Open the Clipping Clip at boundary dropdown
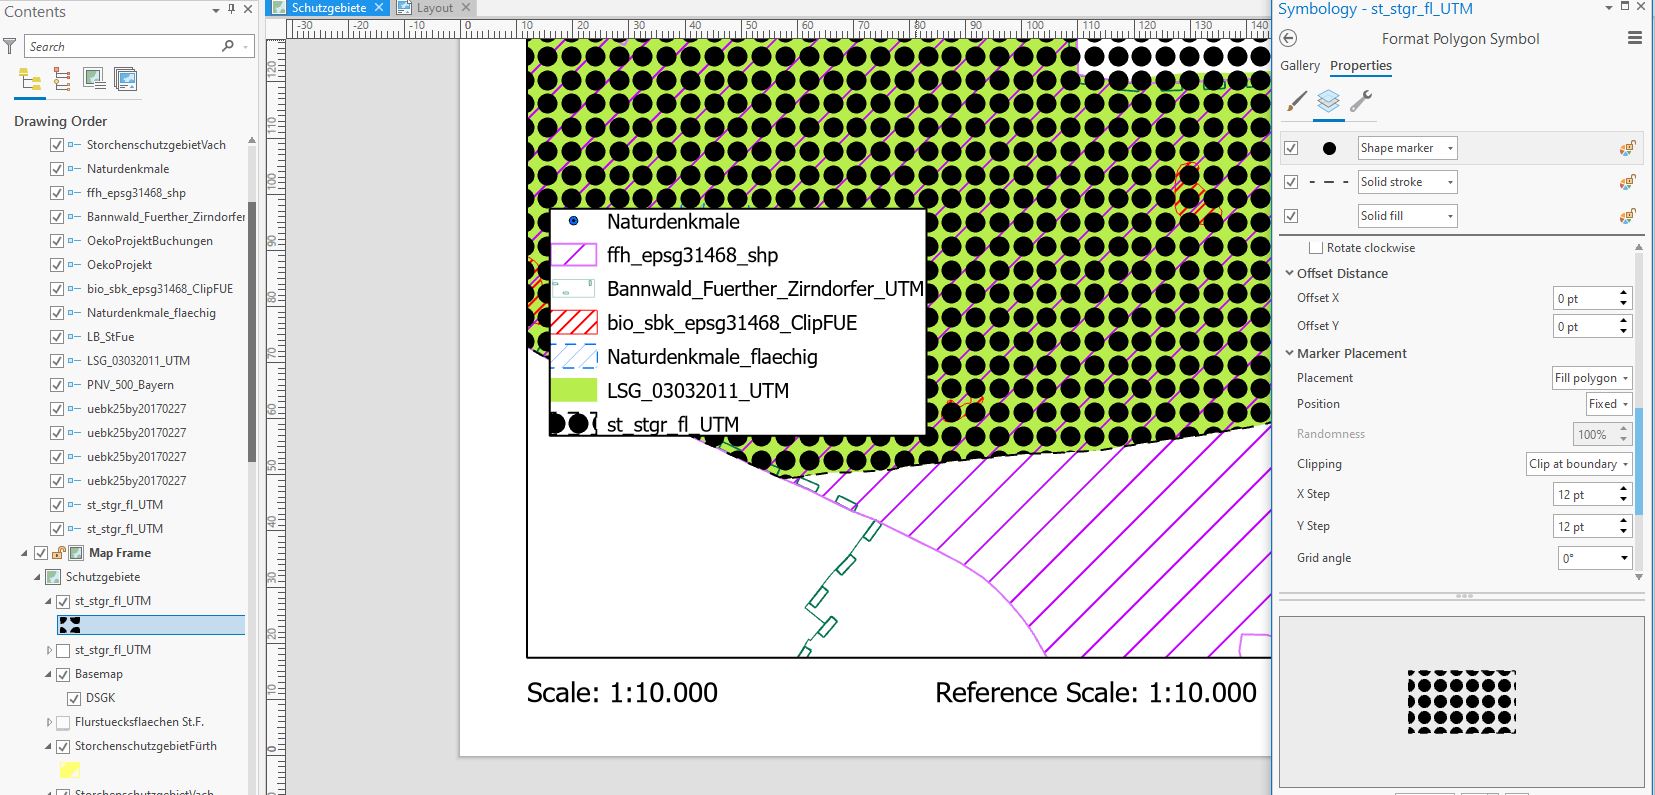 (x=1579, y=464)
